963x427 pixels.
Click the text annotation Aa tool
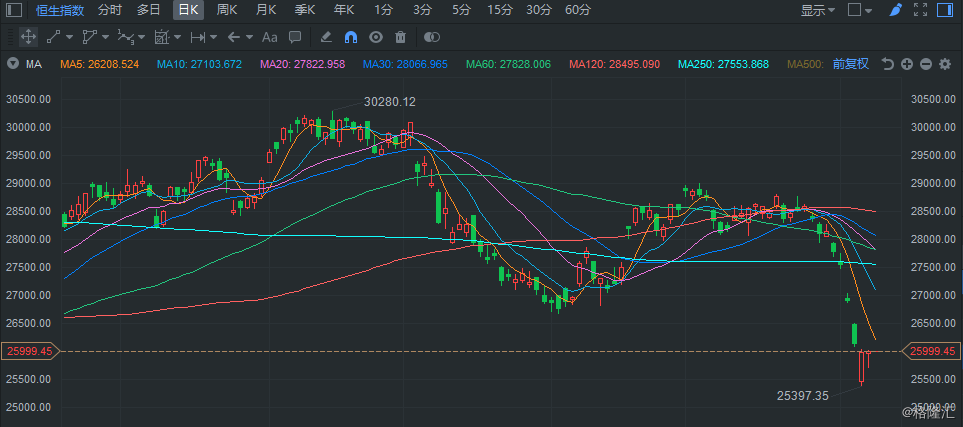[269, 37]
